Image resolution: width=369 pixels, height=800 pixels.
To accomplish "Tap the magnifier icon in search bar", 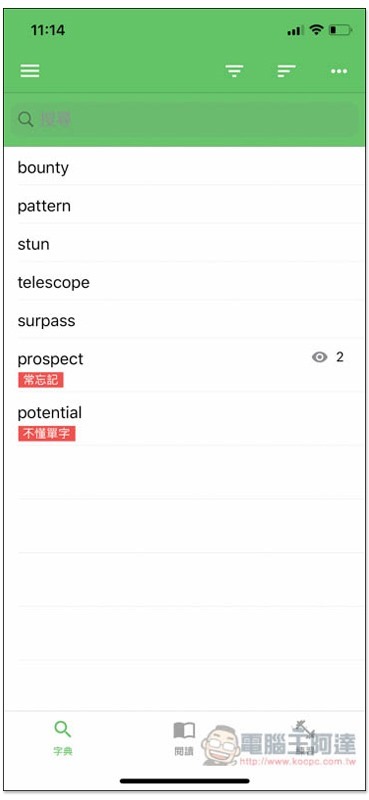I will (x=26, y=119).
